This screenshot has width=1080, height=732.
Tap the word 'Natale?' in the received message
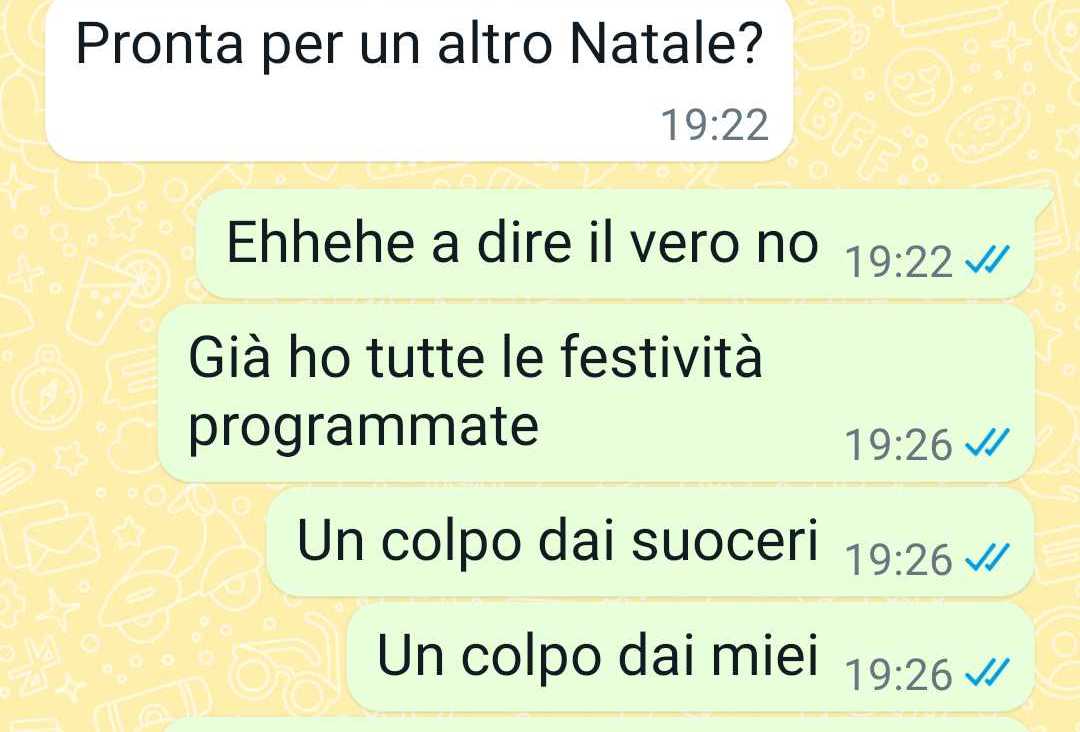667,43
